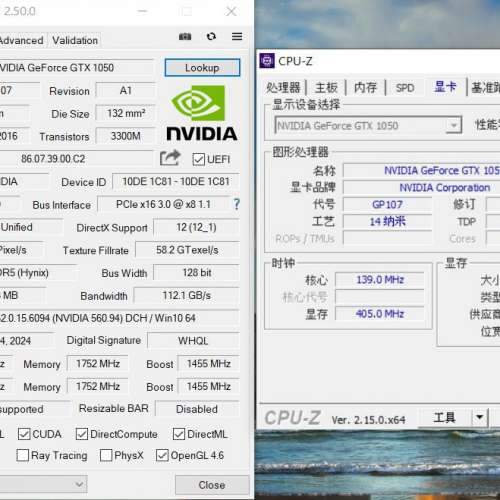The image size is (500, 500).
Task: Click the GPU-Z Close button
Action: (x=212, y=485)
